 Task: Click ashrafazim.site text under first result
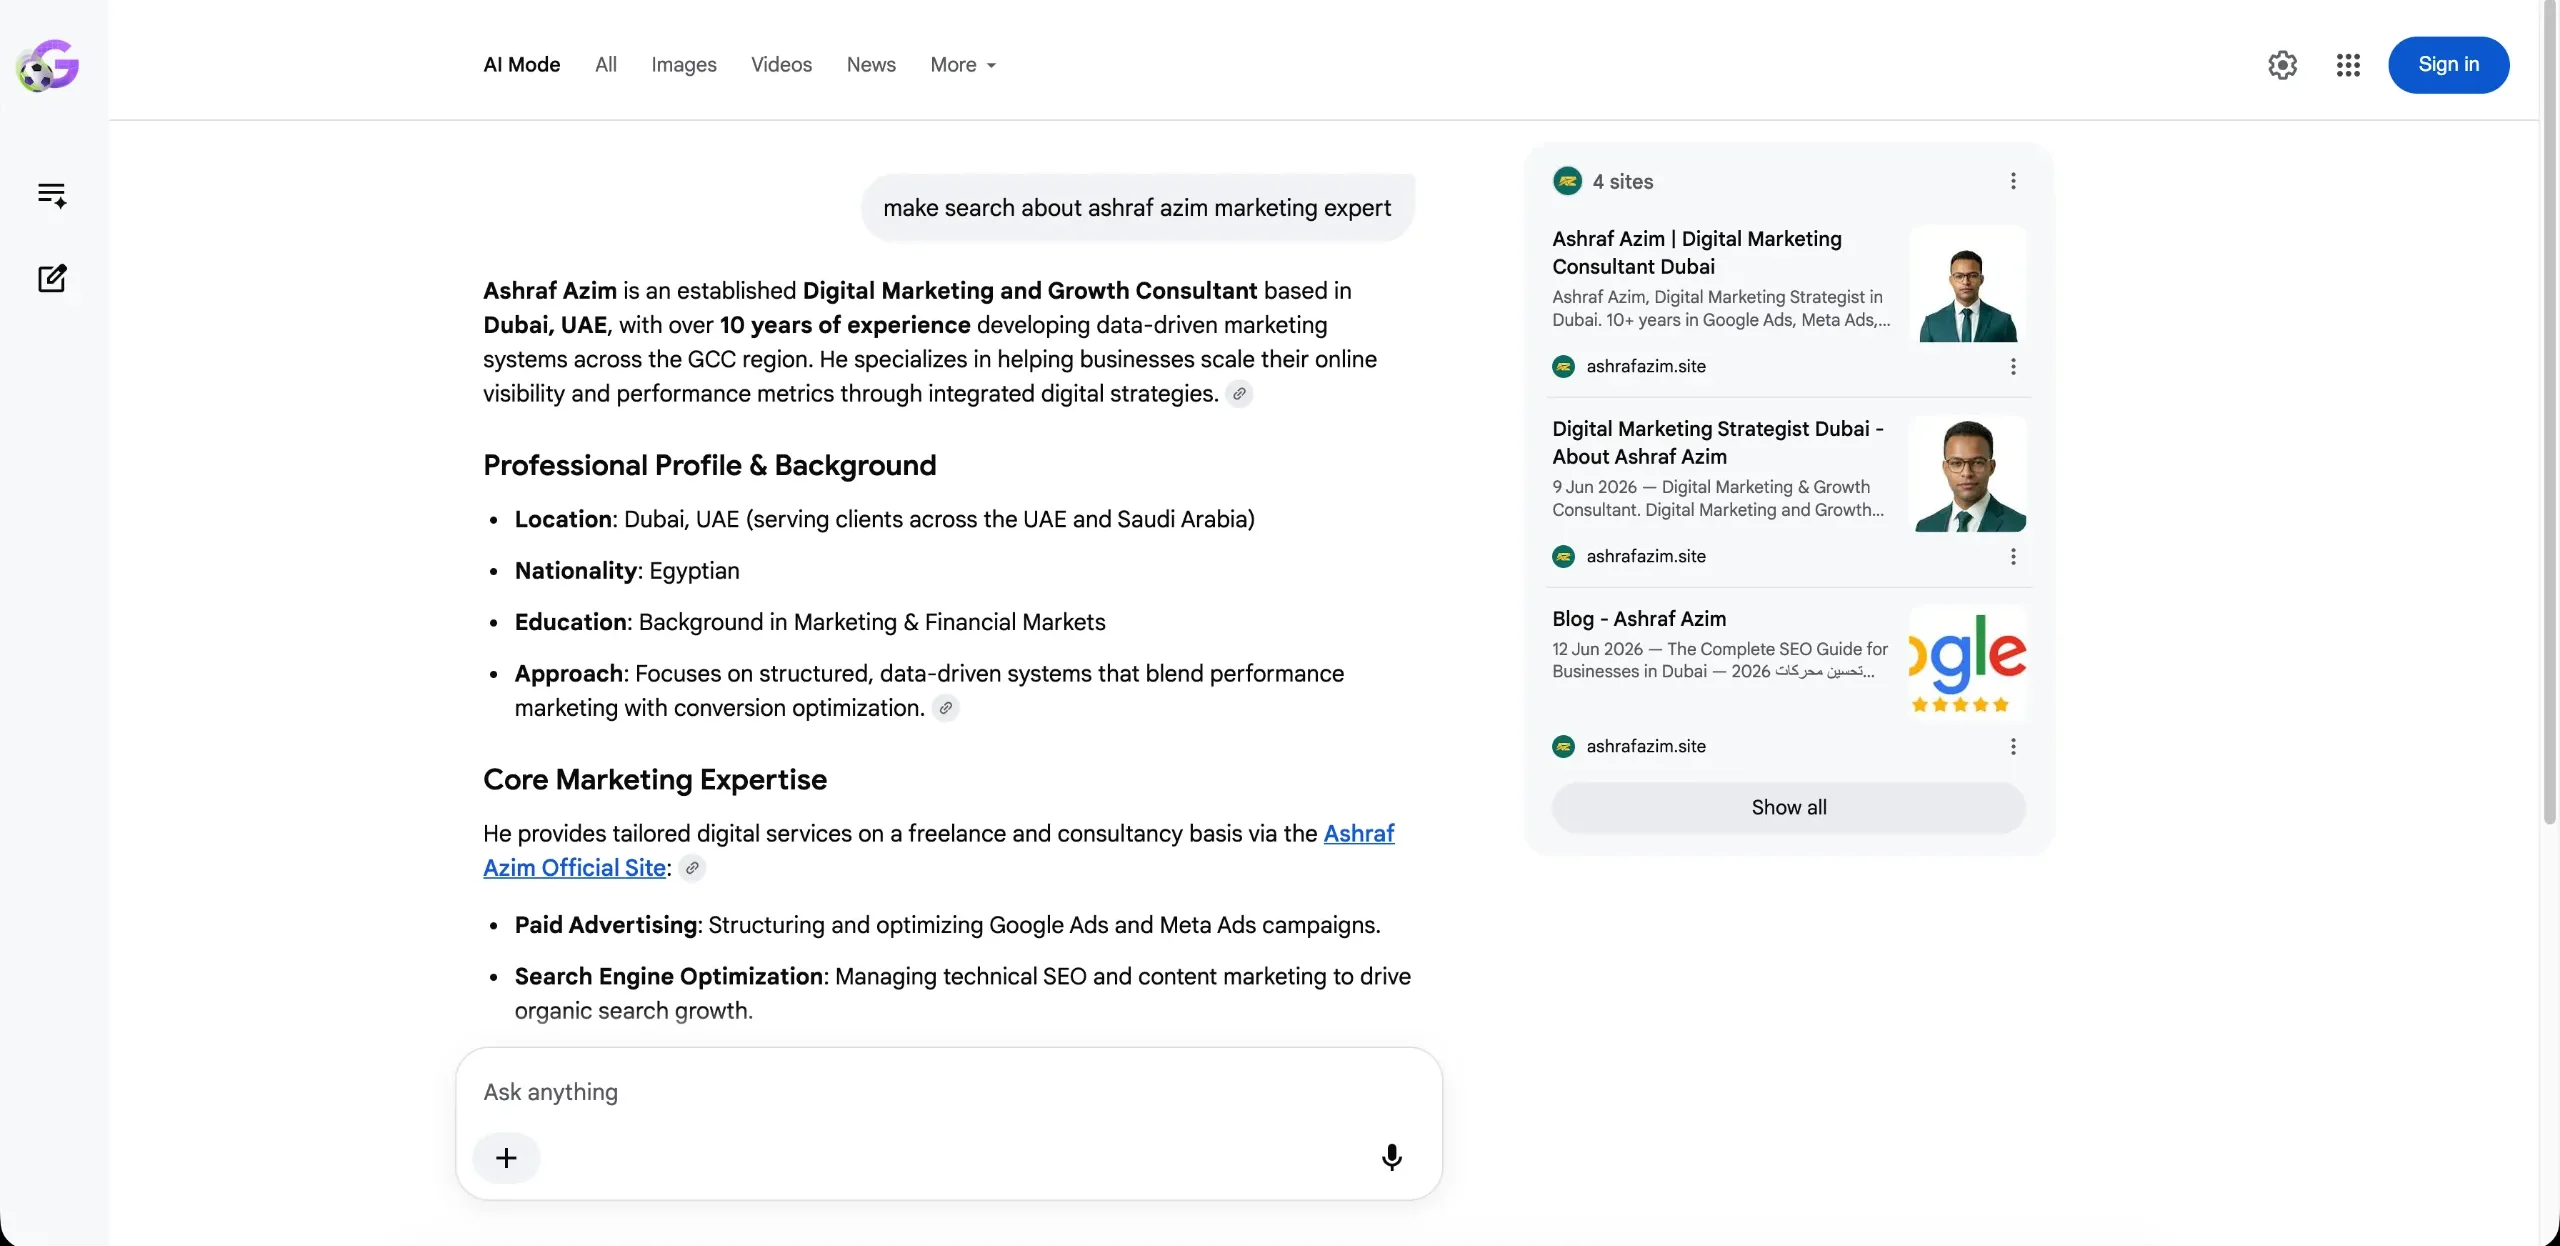(x=1646, y=366)
